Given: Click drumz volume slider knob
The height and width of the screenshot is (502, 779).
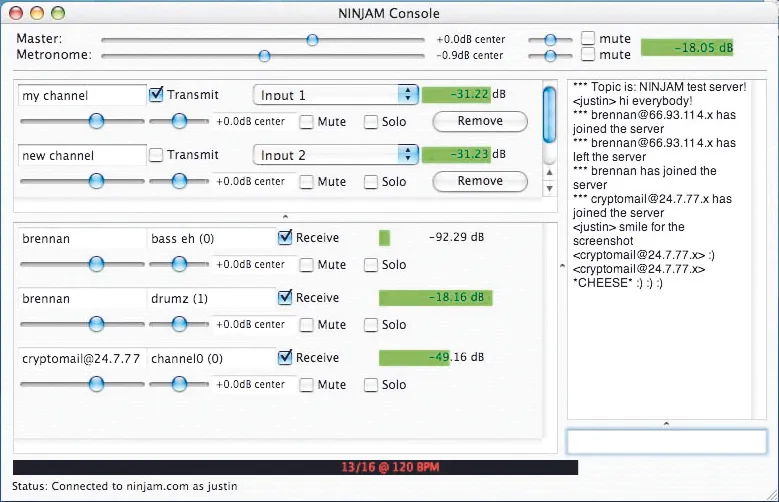Looking at the screenshot, I should tap(96, 324).
